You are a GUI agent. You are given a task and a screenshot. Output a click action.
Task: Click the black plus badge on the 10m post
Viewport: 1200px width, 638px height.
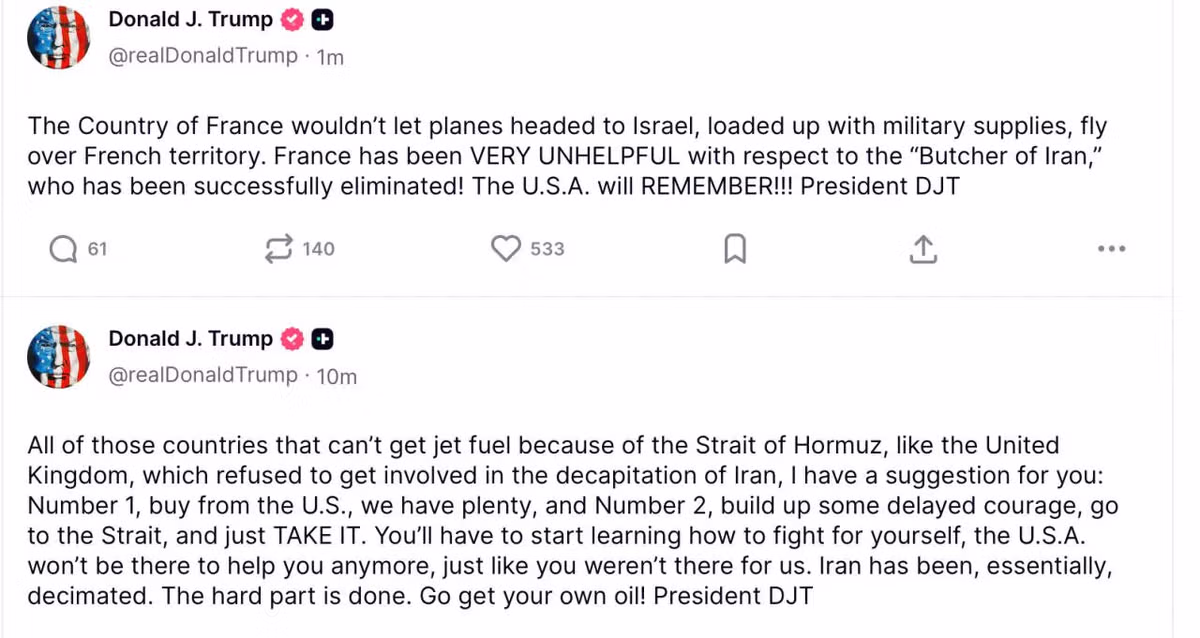[322, 340]
